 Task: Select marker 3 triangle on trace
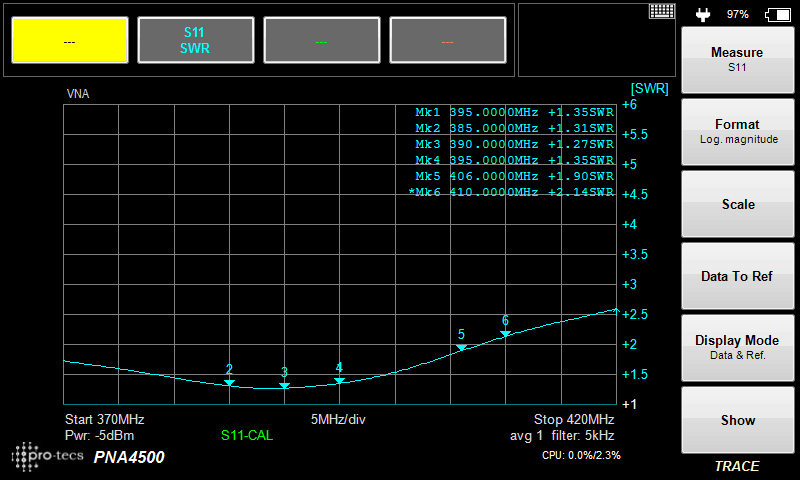click(284, 385)
